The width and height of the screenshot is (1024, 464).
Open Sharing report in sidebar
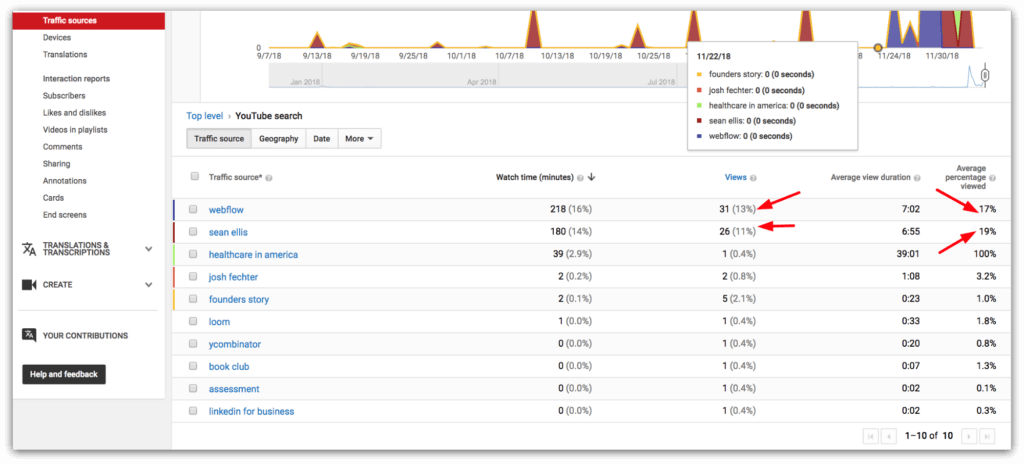click(57, 164)
